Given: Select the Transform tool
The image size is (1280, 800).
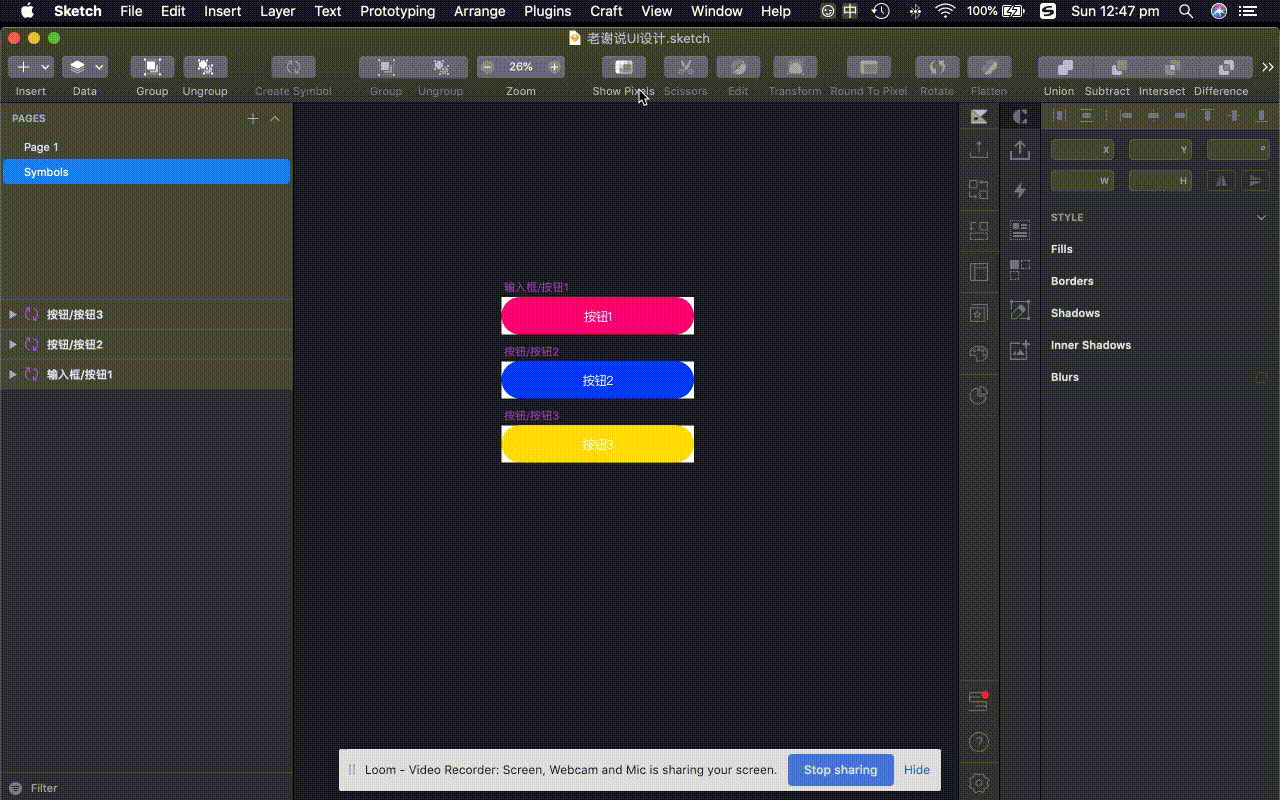Looking at the screenshot, I should click(x=795, y=67).
